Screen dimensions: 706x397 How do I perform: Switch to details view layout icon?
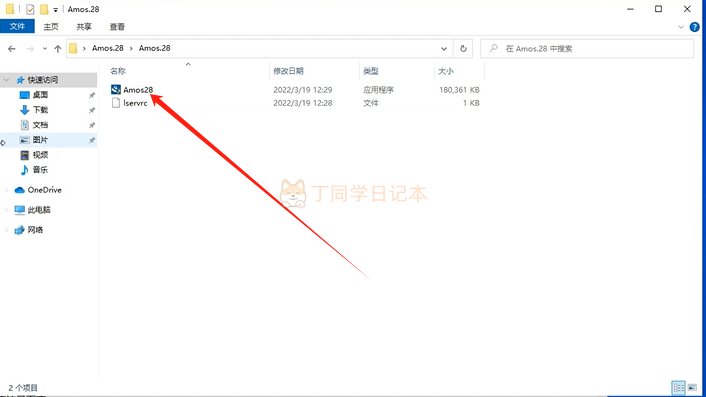(678, 387)
